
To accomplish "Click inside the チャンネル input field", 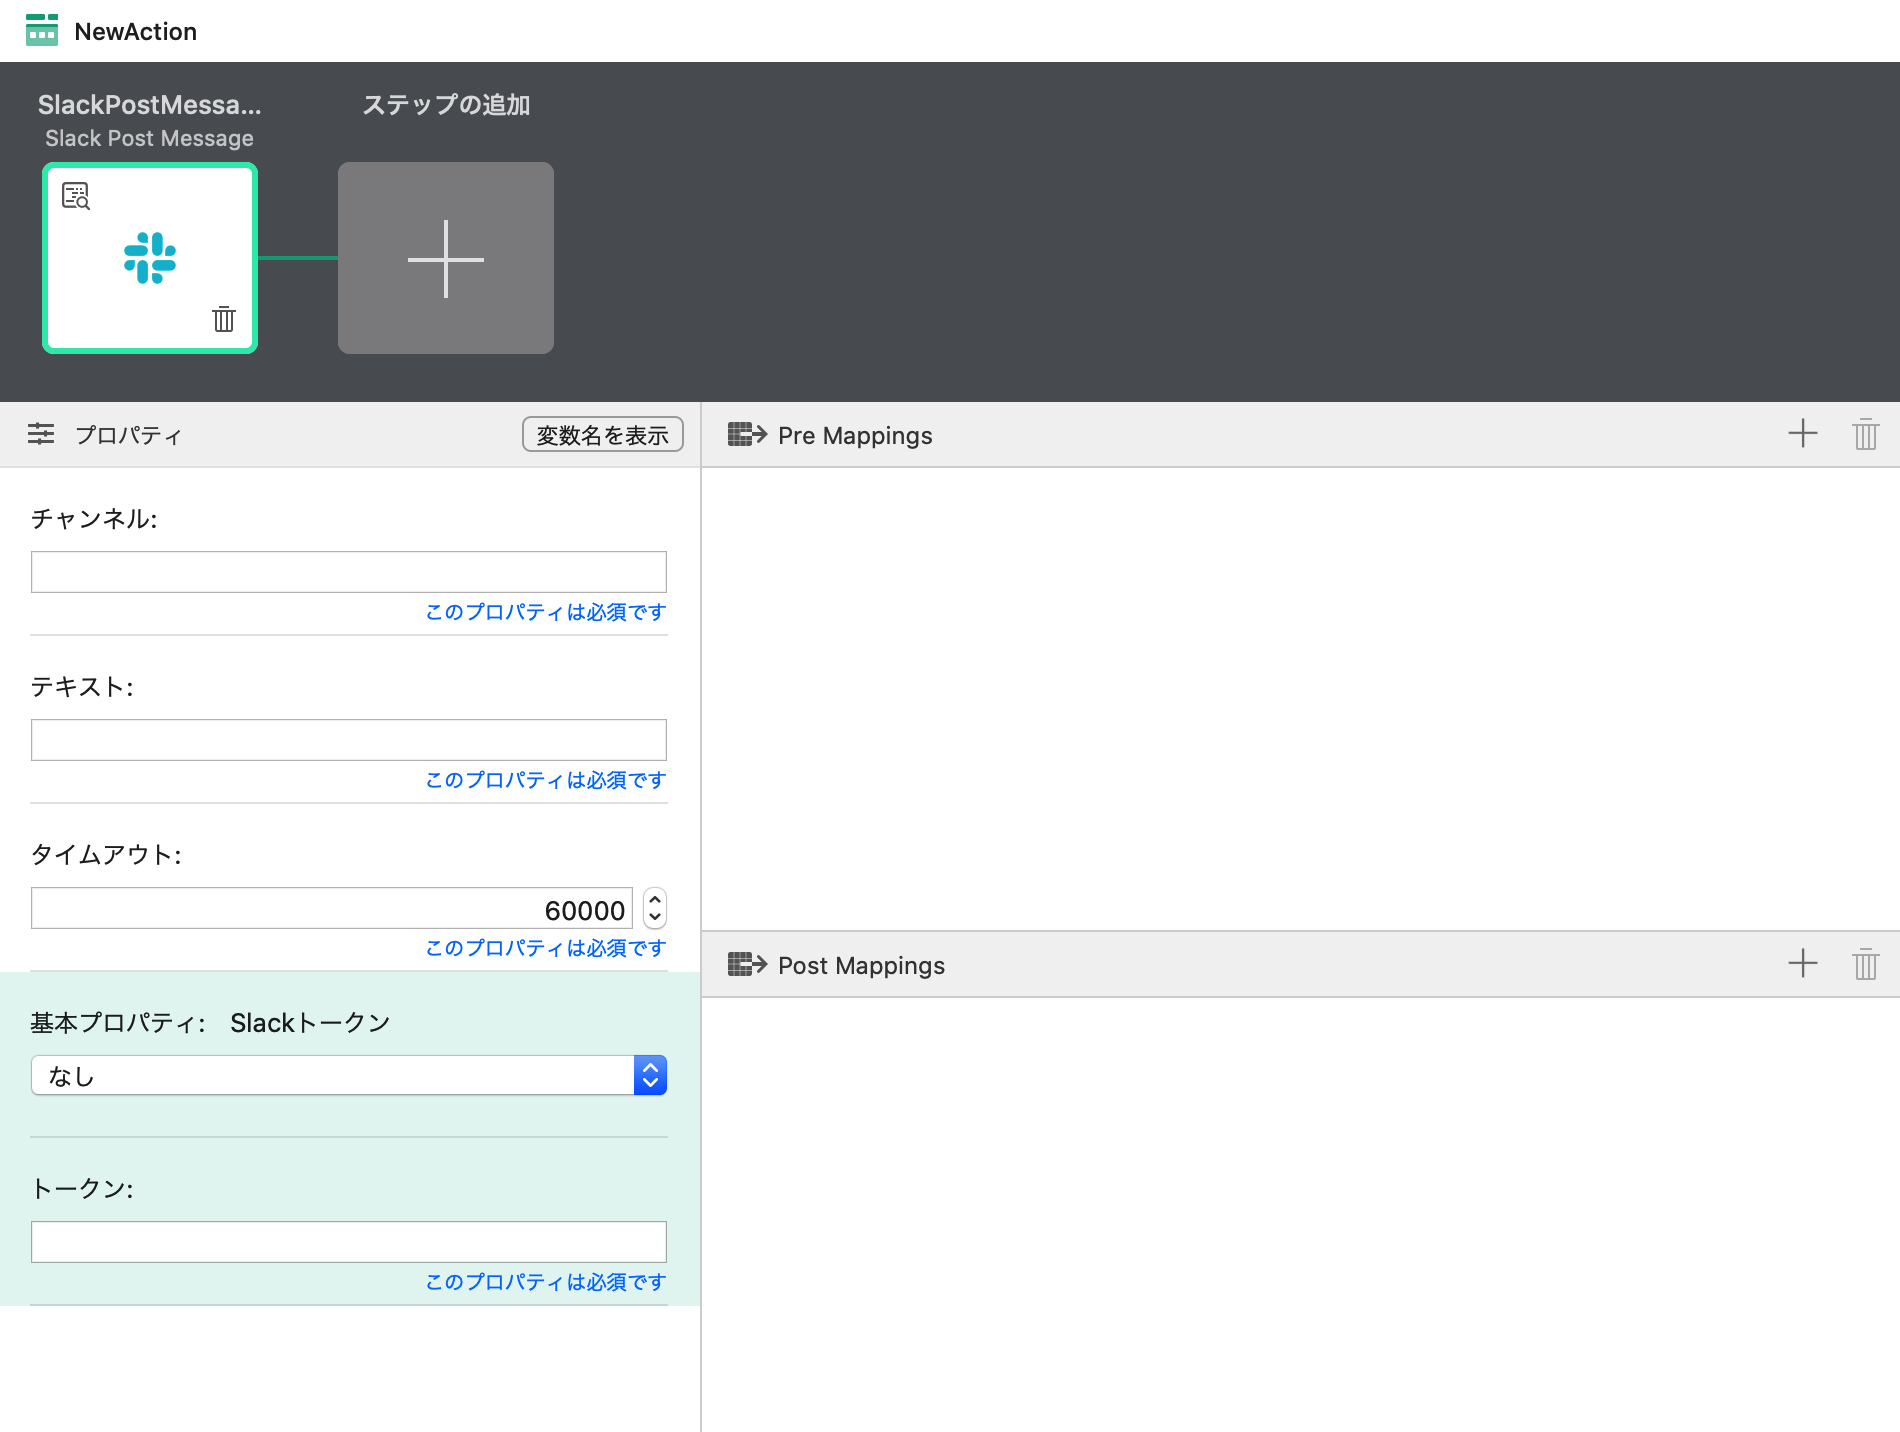I will 348,571.
